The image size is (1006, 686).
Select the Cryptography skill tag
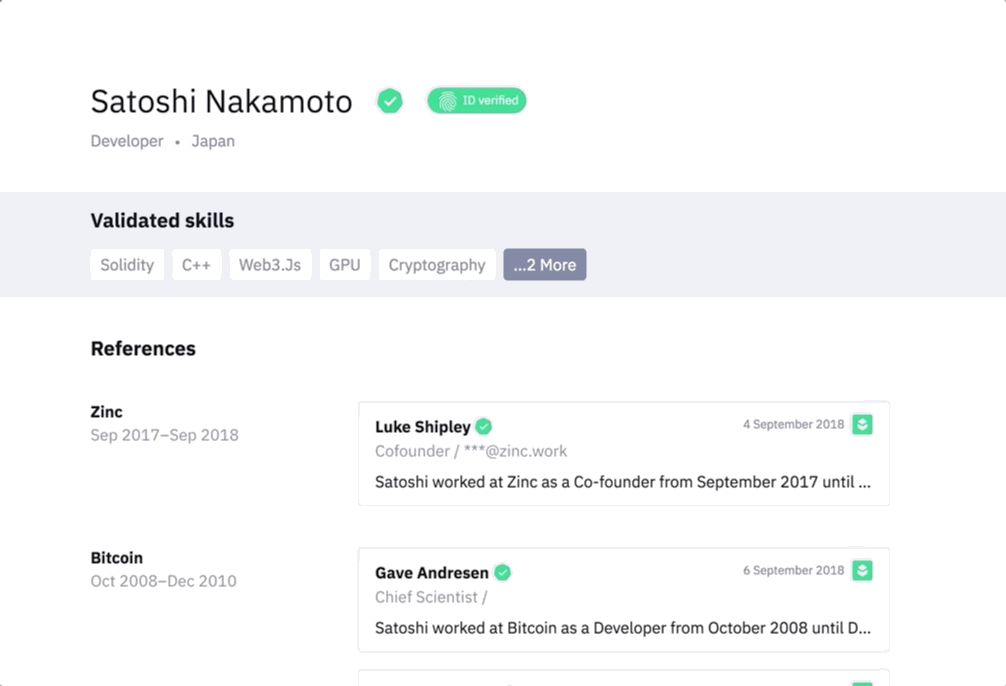coord(437,264)
